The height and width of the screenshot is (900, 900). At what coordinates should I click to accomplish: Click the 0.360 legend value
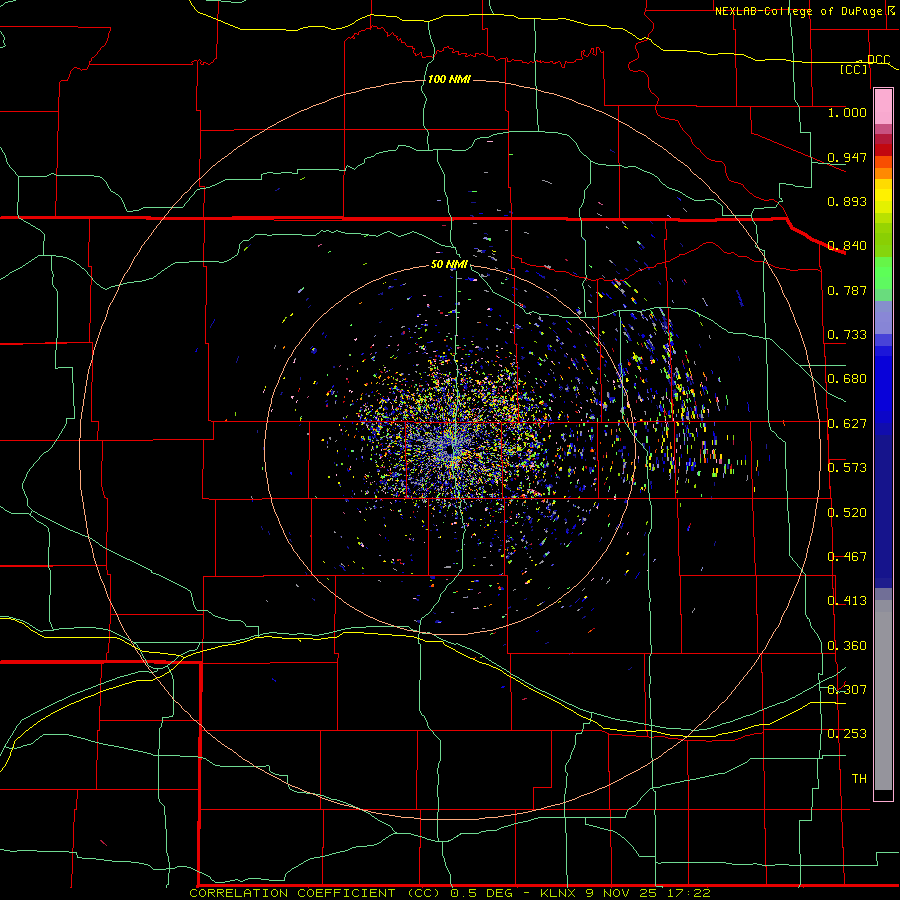click(847, 646)
